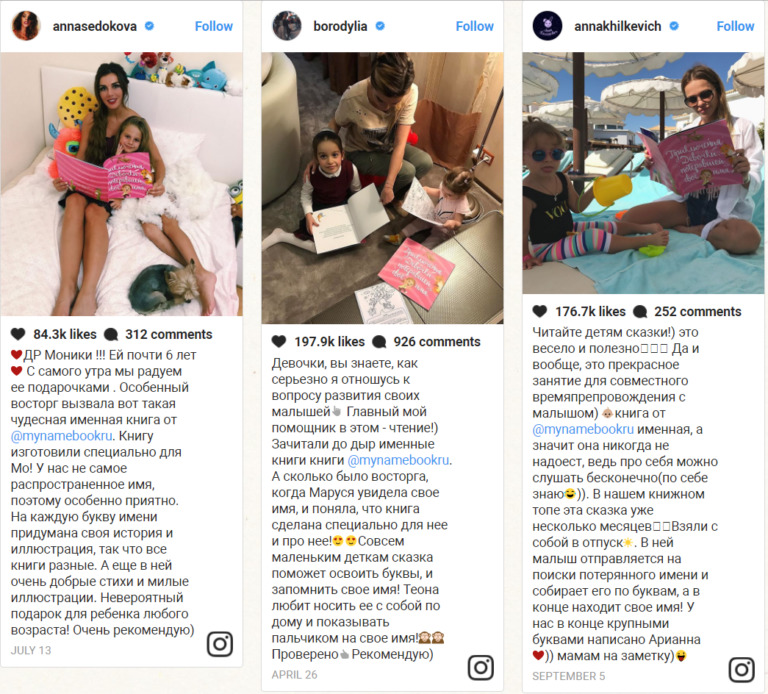This screenshot has width=768, height=694.
Task: Click heart likes icon on annasedokova post
Action: point(18,335)
